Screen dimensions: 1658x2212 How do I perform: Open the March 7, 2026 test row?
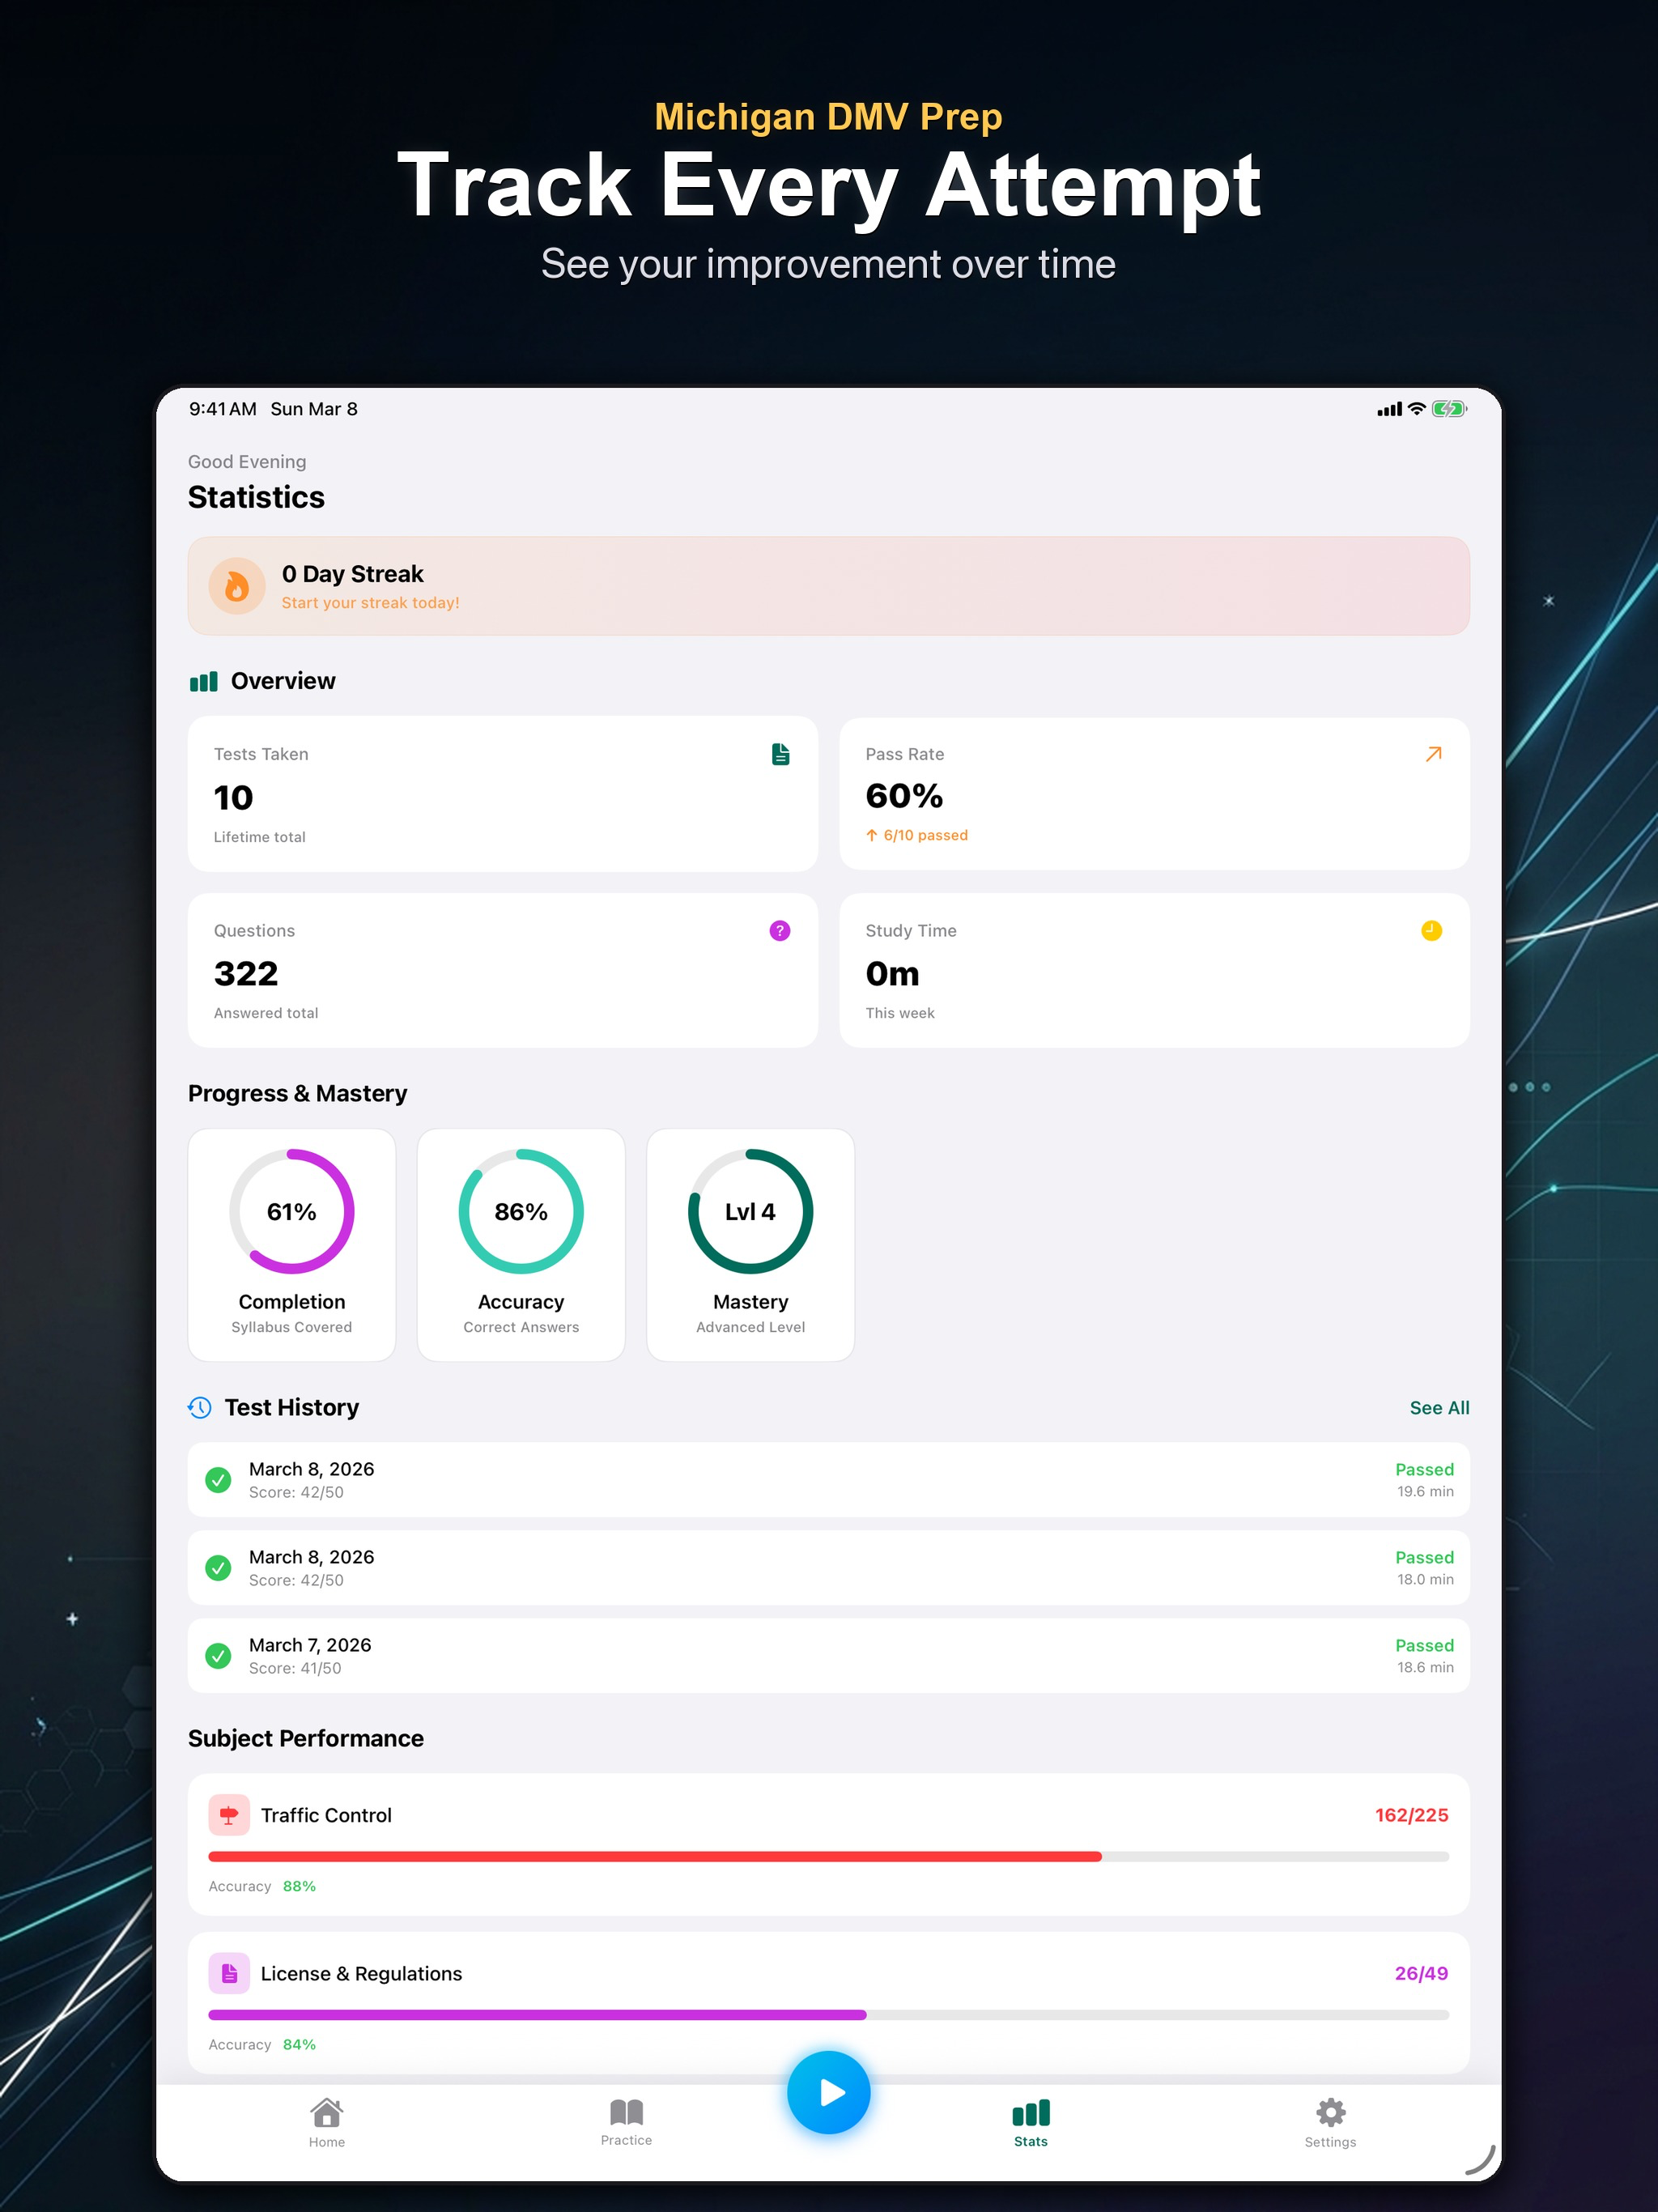click(x=829, y=1656)
